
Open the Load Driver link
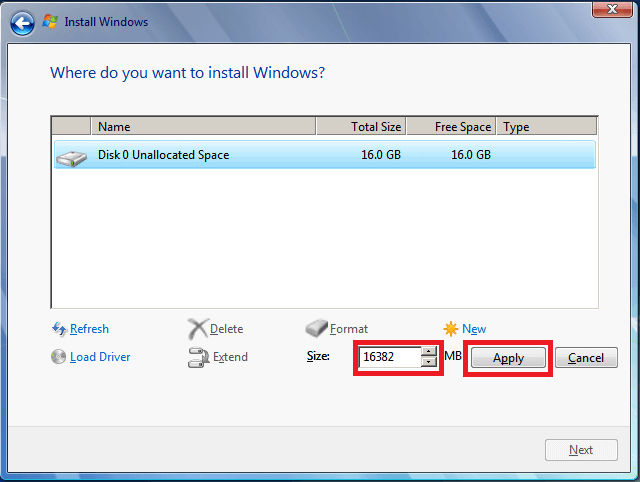(100, 357)
